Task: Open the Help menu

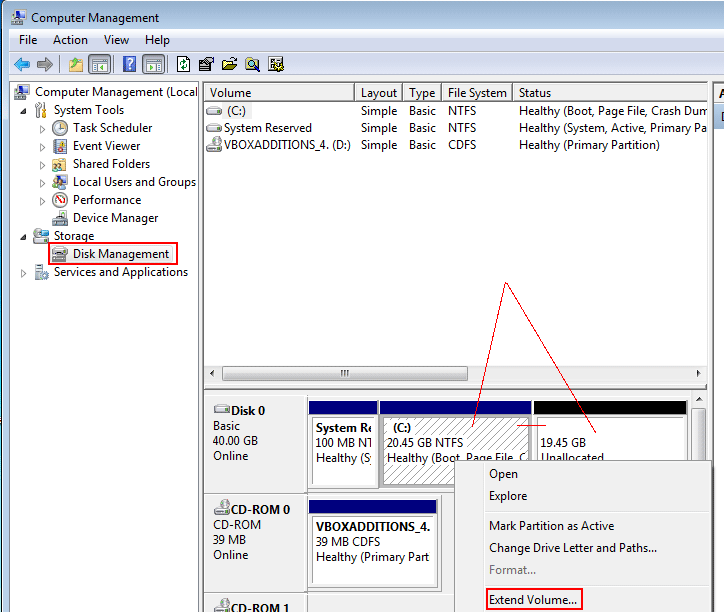Action: tap(157, 40)
